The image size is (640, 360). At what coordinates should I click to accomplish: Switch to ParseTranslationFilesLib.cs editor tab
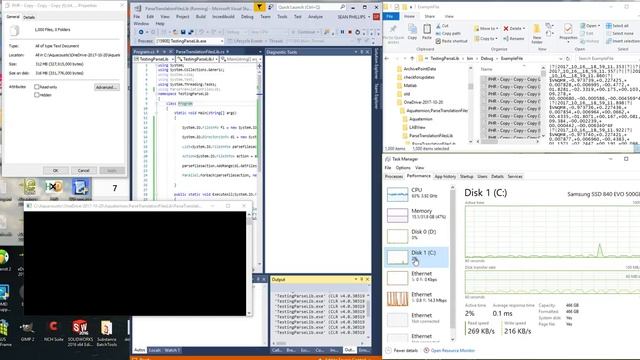tap(200, 52)
